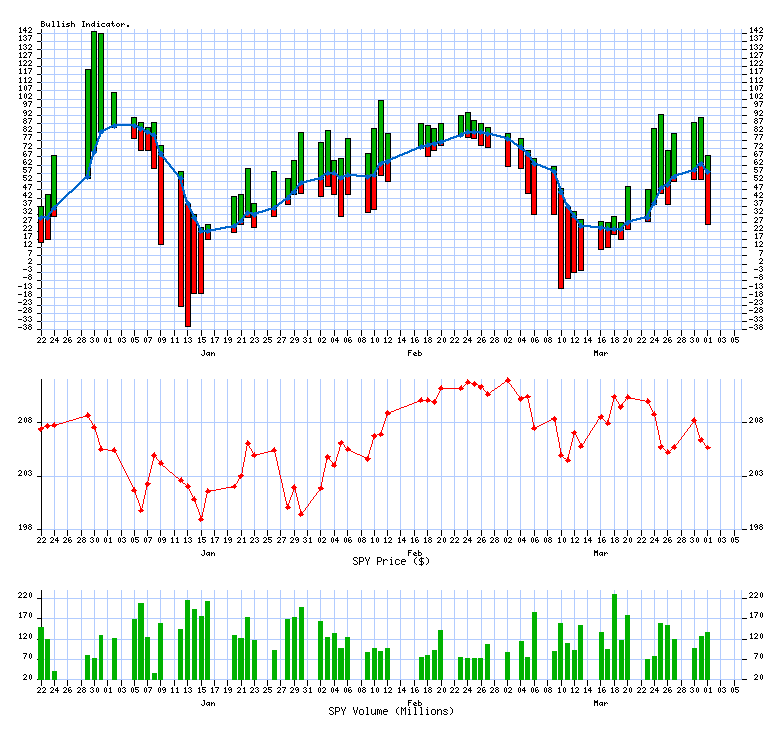Select the first data point of the SPY price line
The image size is (784, 729).
(x=41, y=429)
